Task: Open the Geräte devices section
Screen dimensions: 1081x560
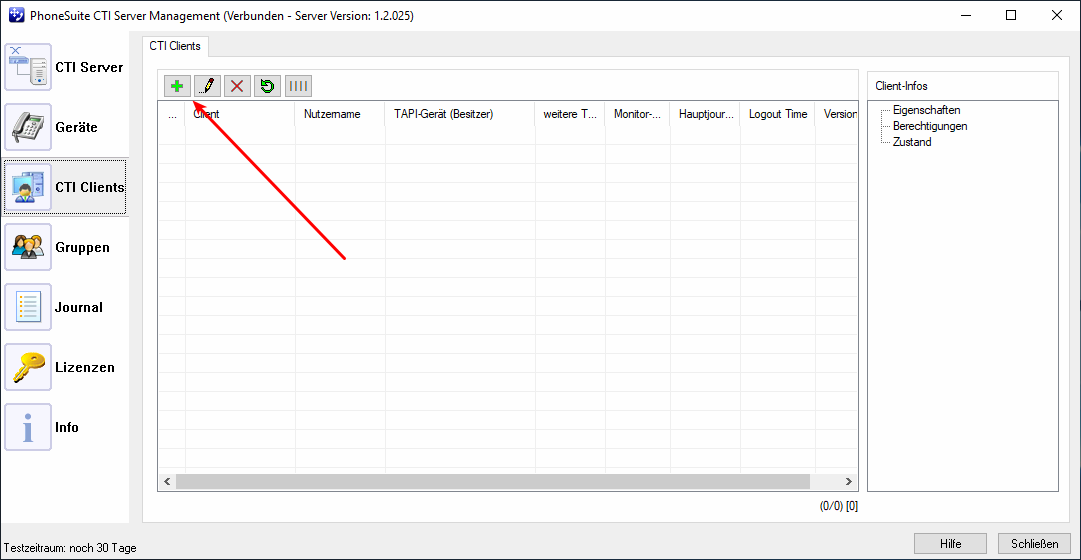Action: 65,128
